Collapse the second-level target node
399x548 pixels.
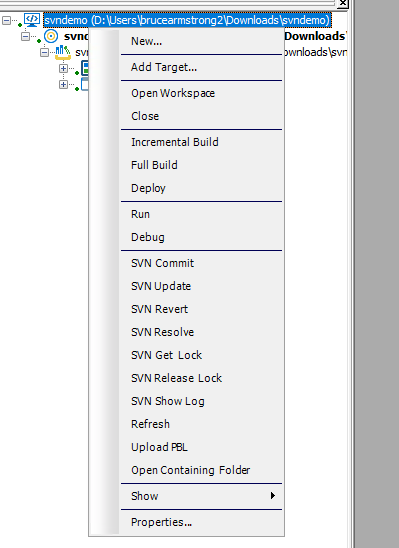(x=25, y=36)
